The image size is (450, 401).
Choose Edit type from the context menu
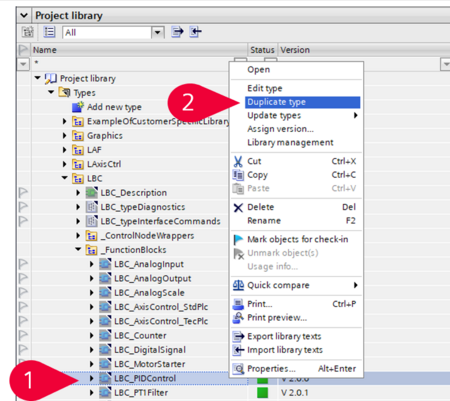[x=265, y=89]
